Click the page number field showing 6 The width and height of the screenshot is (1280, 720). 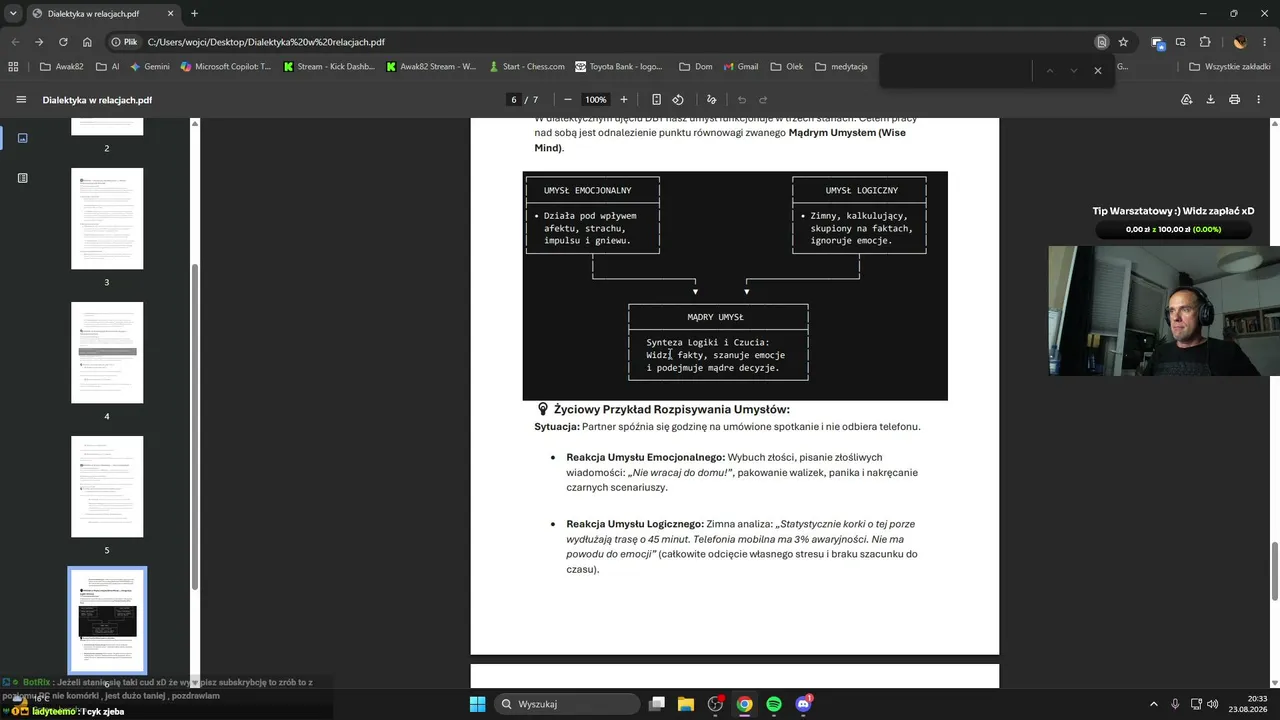click(514, 100)
